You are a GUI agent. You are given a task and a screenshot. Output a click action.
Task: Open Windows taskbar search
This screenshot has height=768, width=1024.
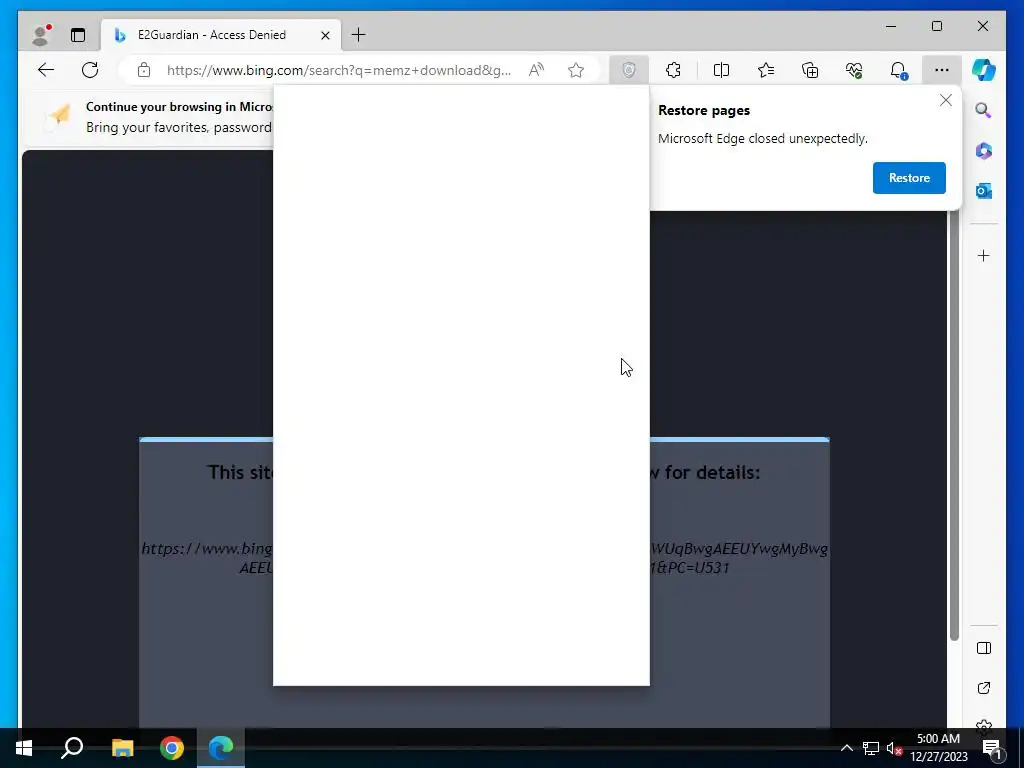pos(72,748)
